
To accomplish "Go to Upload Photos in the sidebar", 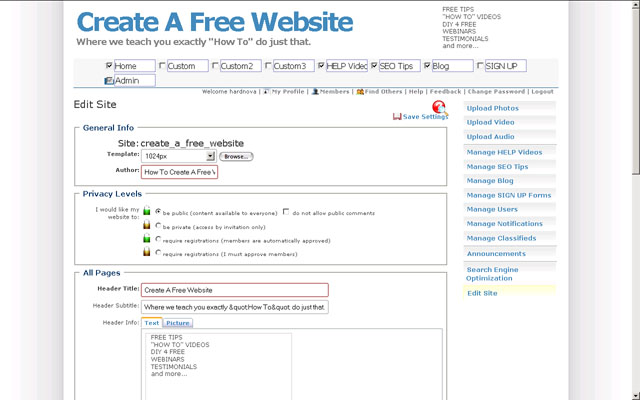I will tap(492, 108).
